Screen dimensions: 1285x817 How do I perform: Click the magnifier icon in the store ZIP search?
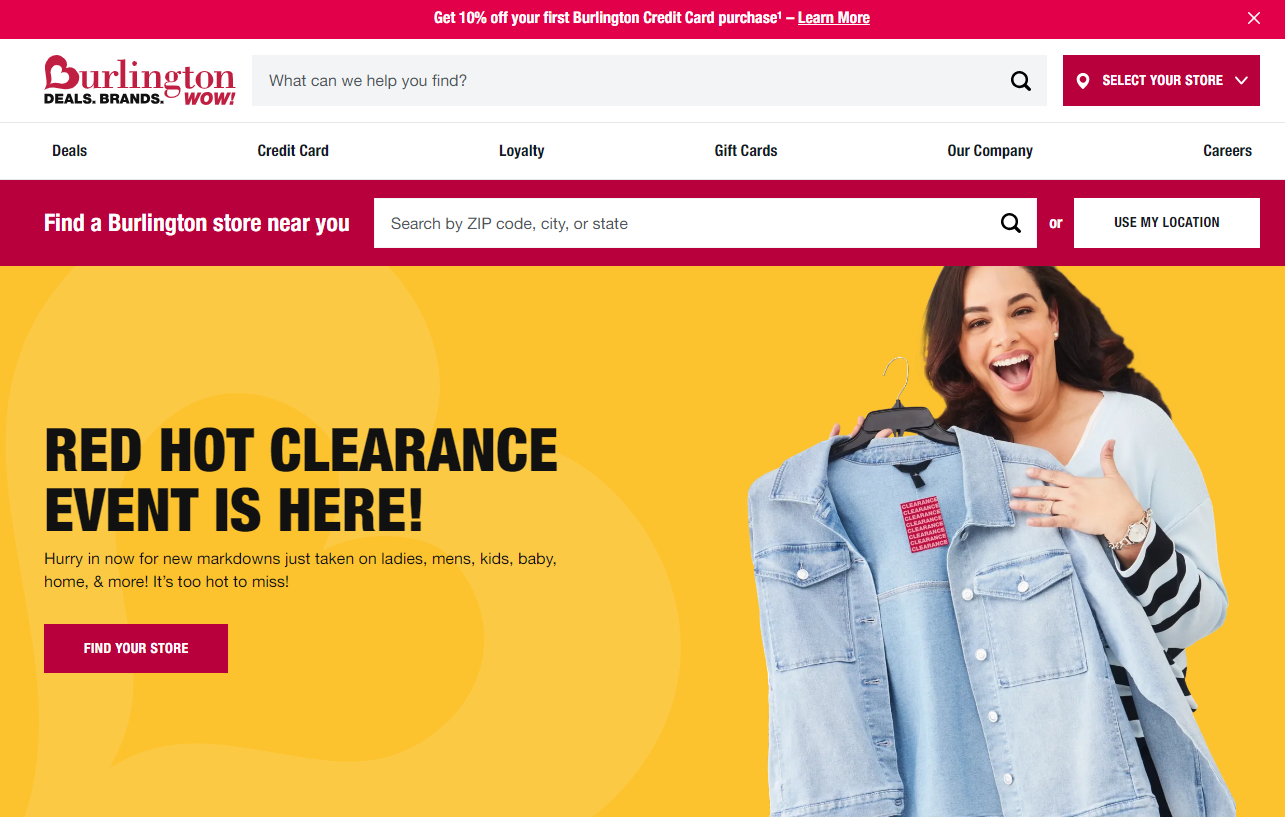(x=1011, y=223)
